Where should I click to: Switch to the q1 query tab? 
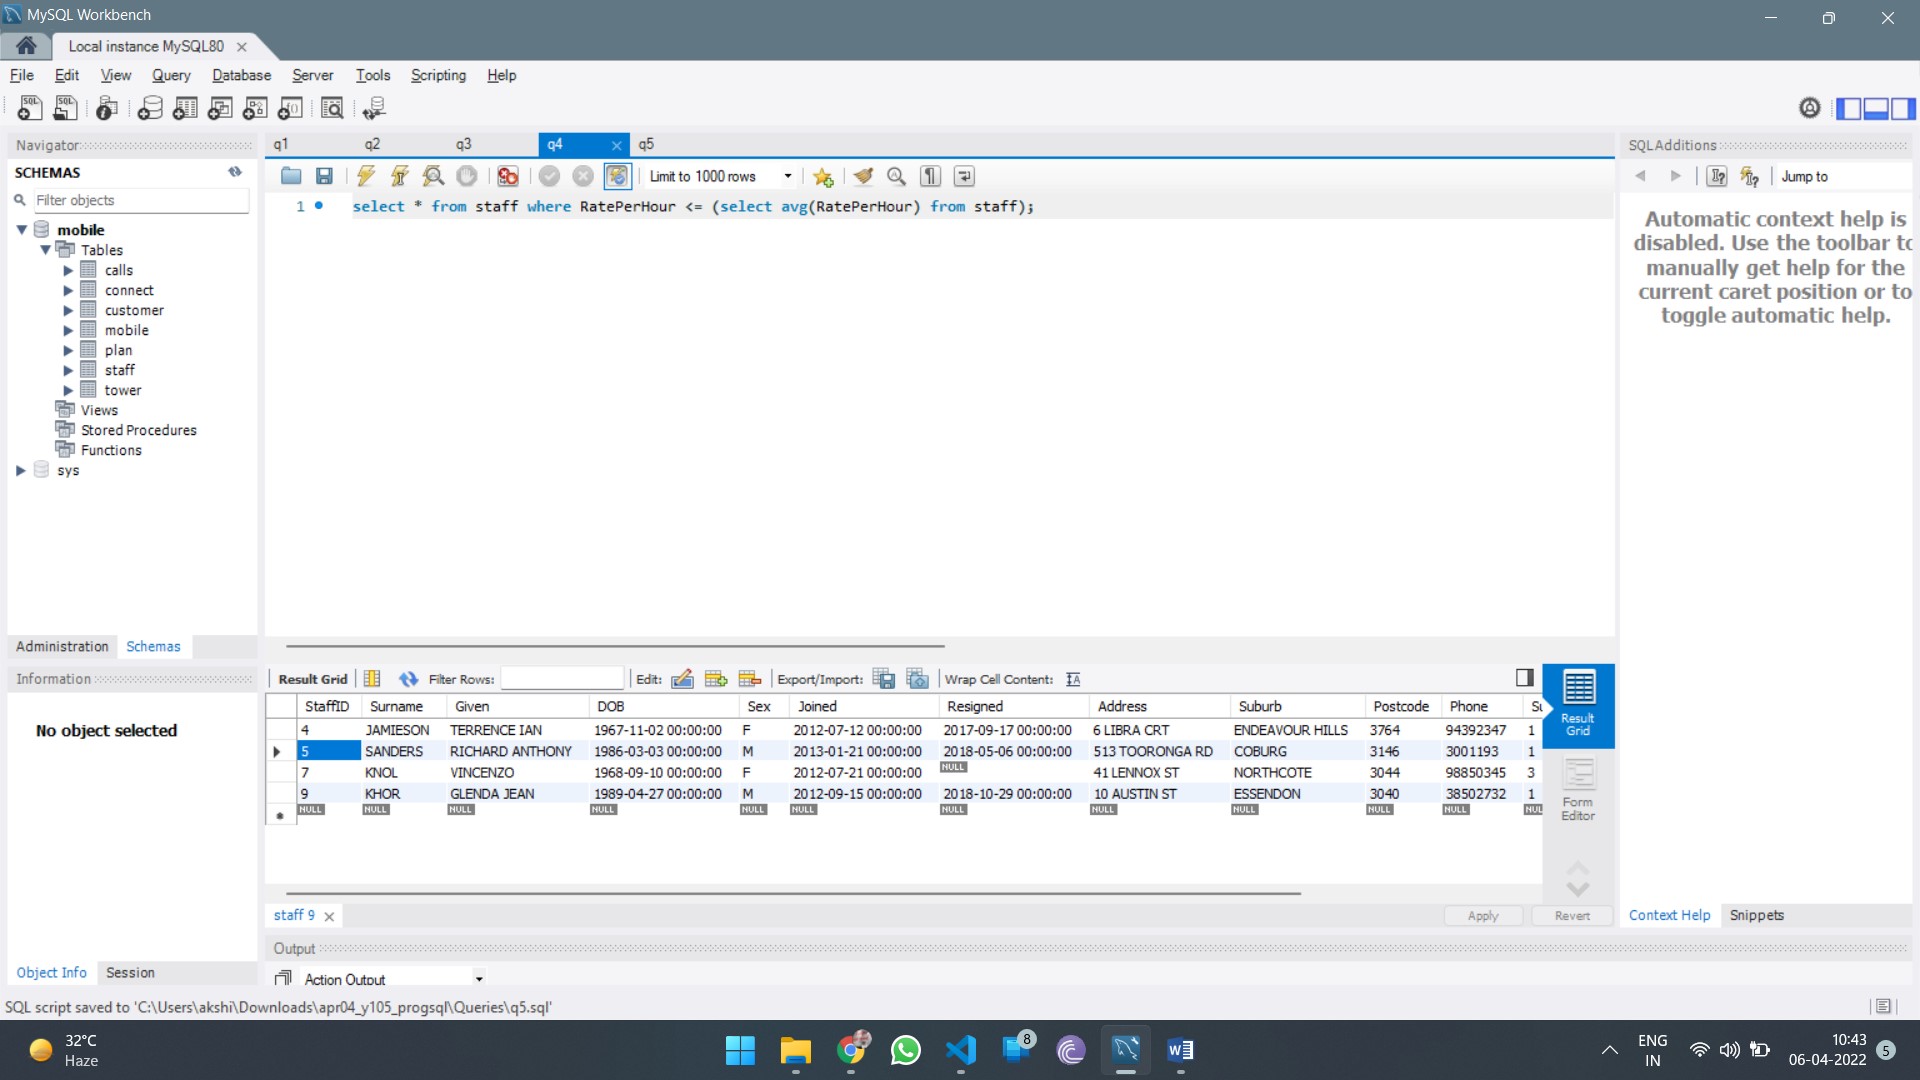(x=281, y=144)
